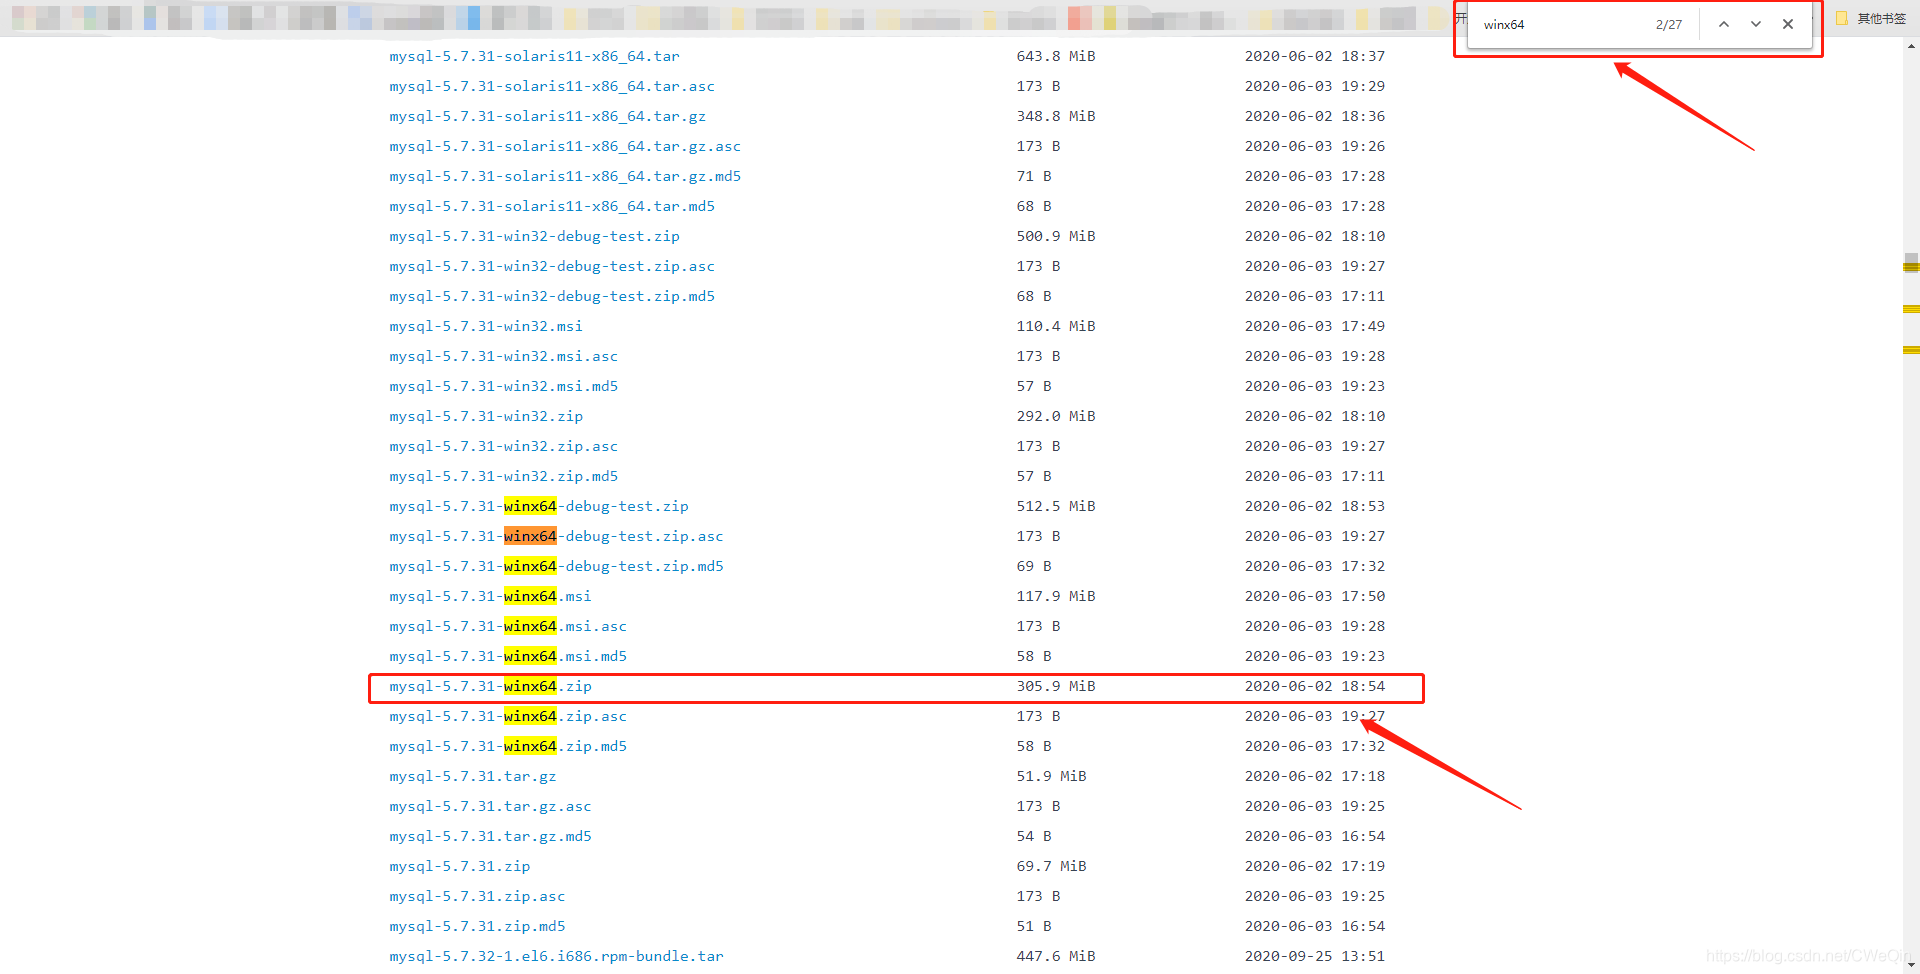Open the 其他书签 bookmarks folder
Viewport: 1920px width, 974px height.
point(1871,18)
